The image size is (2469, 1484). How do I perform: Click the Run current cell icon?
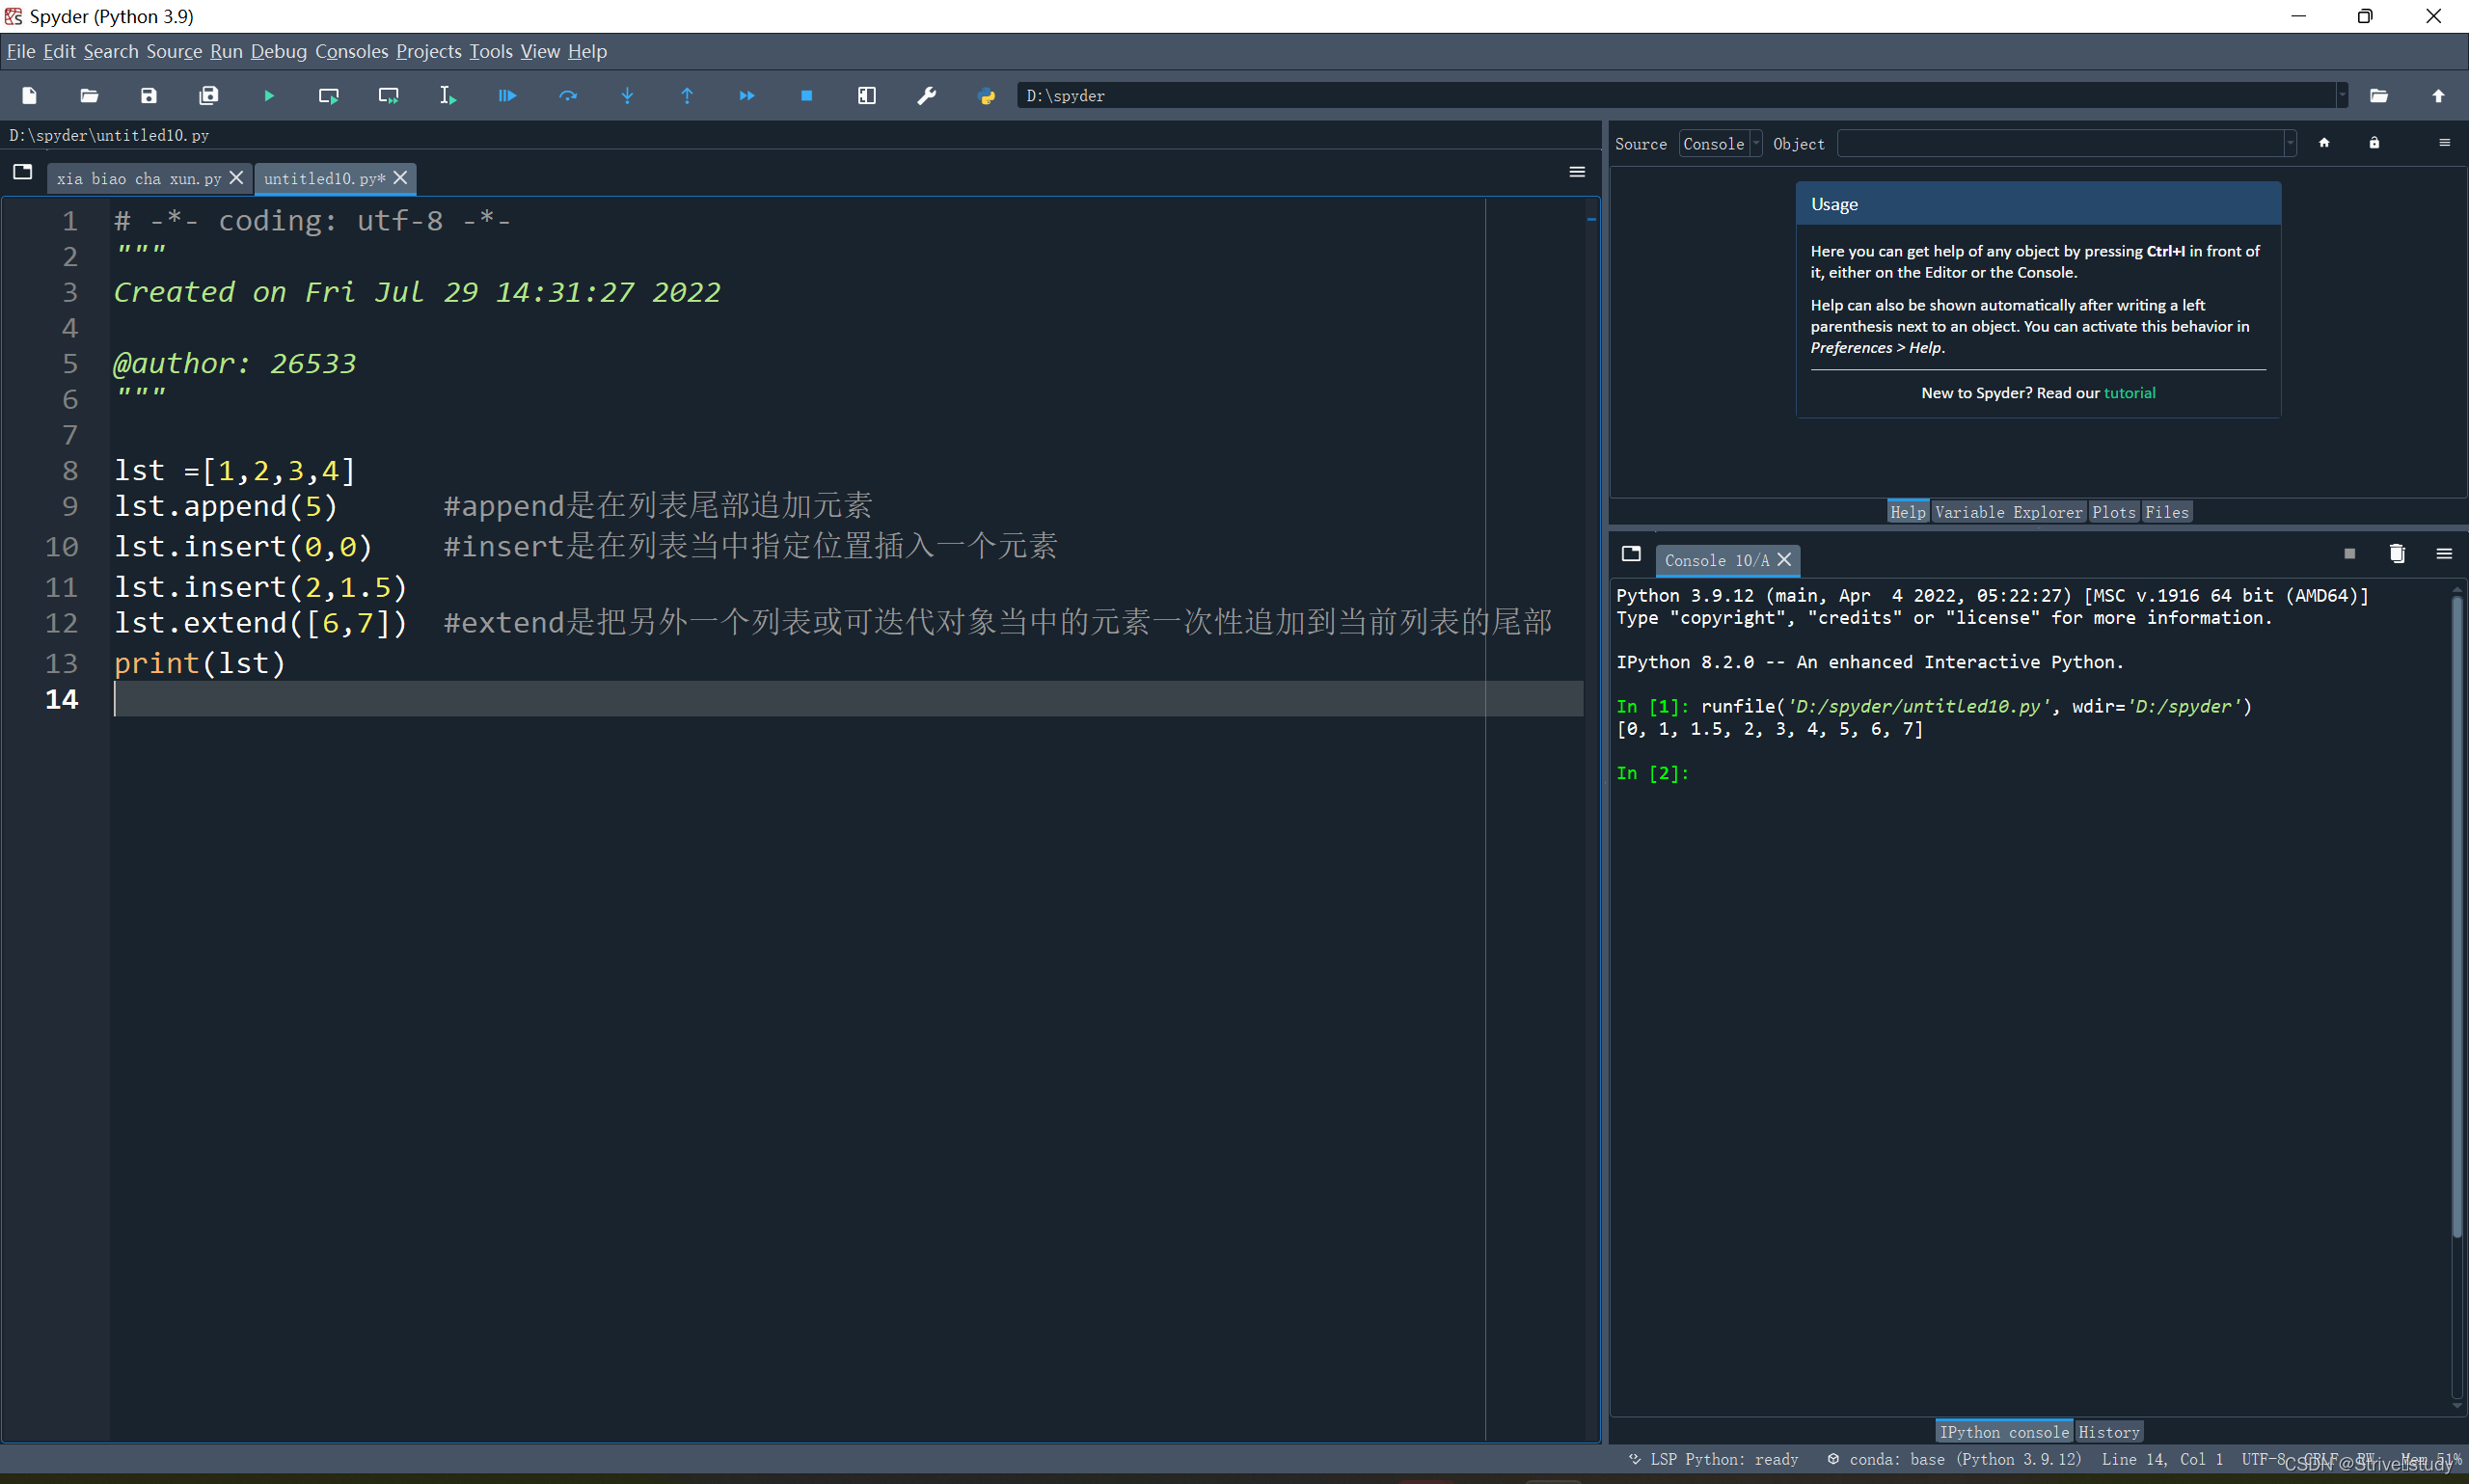(x=328, y=96)
